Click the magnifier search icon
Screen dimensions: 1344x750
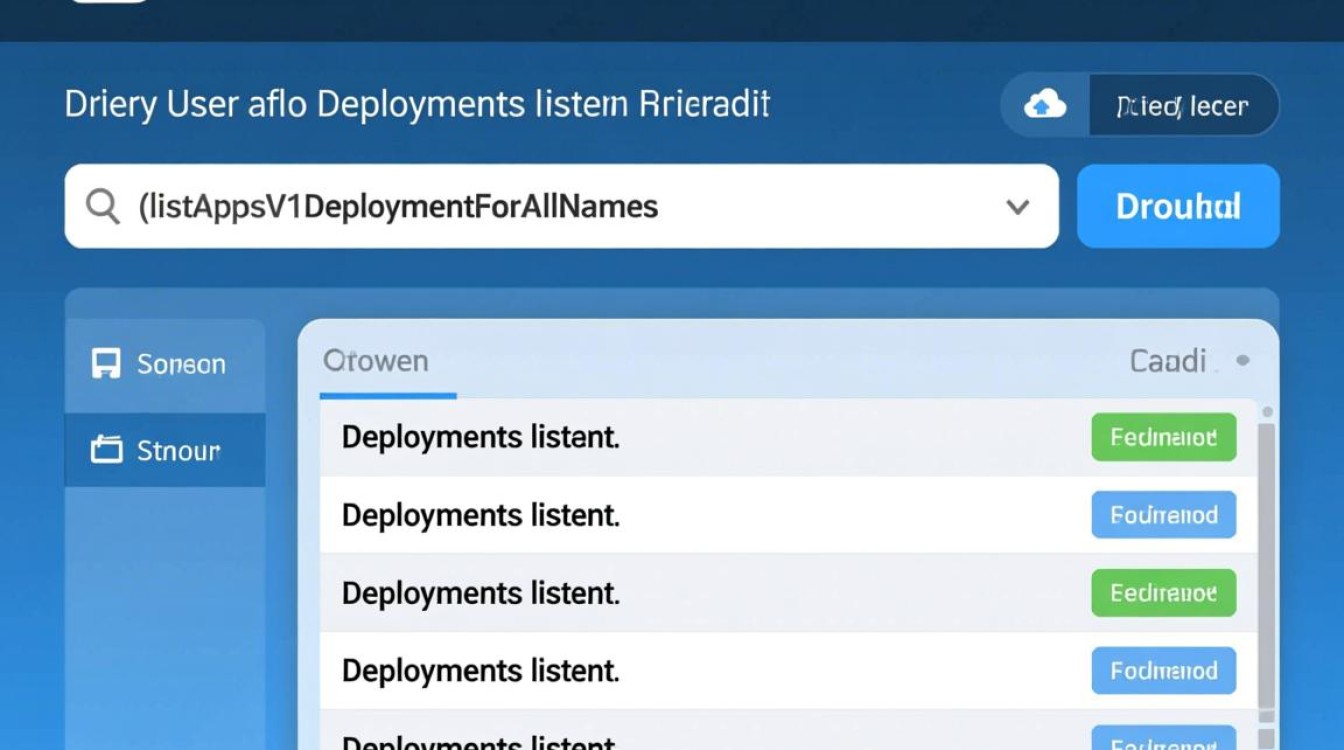[x=102, y=206]
